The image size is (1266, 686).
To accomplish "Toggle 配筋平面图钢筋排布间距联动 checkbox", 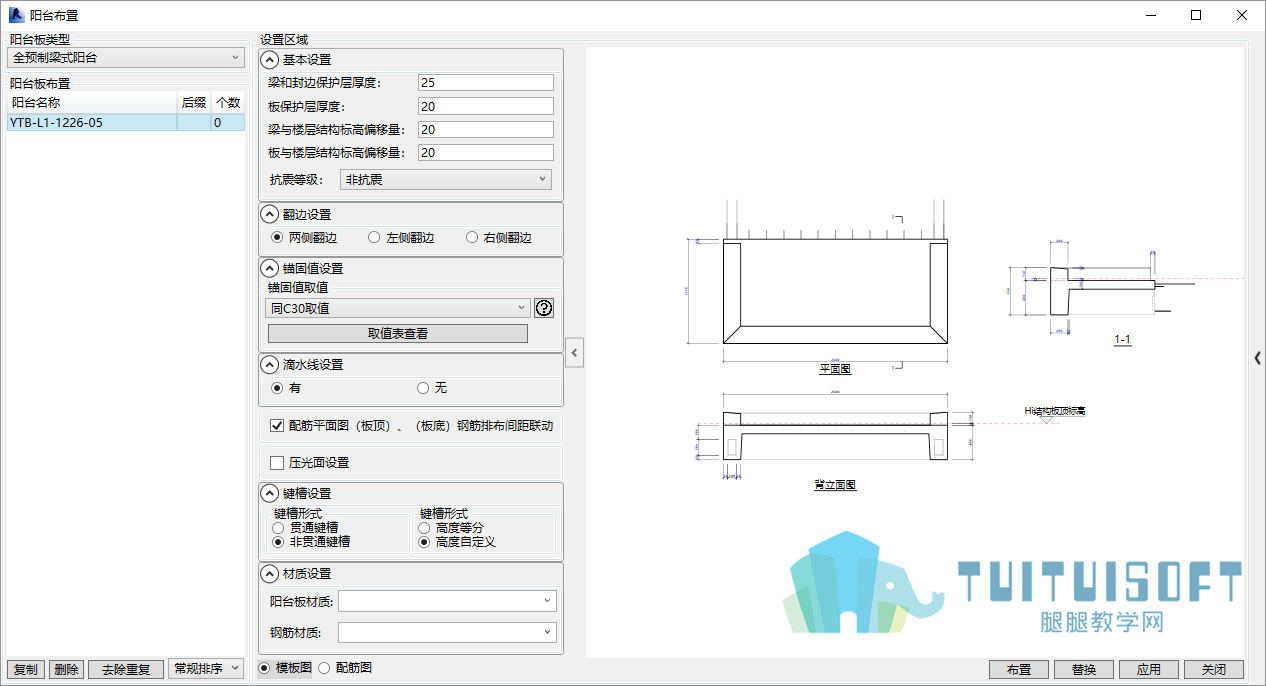I will [x=278, y=426].
